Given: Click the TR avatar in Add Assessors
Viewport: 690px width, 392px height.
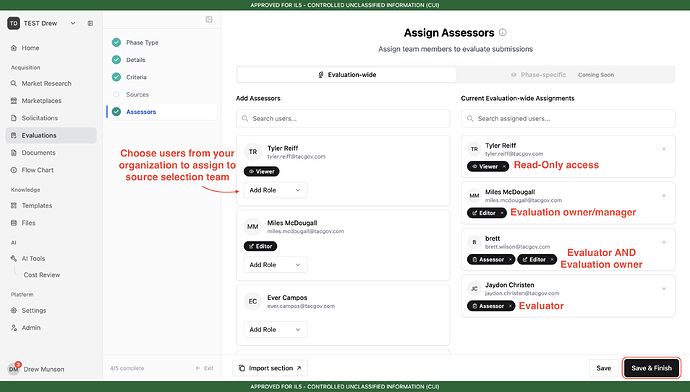Looking at the screenshot, I should [253, 152].
